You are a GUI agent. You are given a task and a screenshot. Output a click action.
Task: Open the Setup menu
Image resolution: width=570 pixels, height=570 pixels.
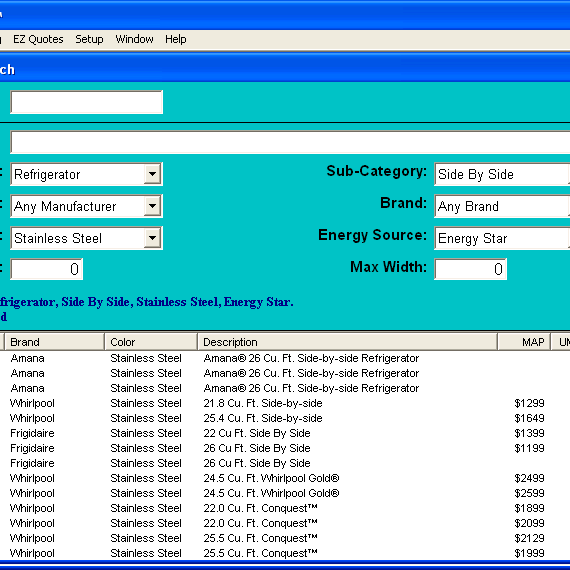point(89,39)
